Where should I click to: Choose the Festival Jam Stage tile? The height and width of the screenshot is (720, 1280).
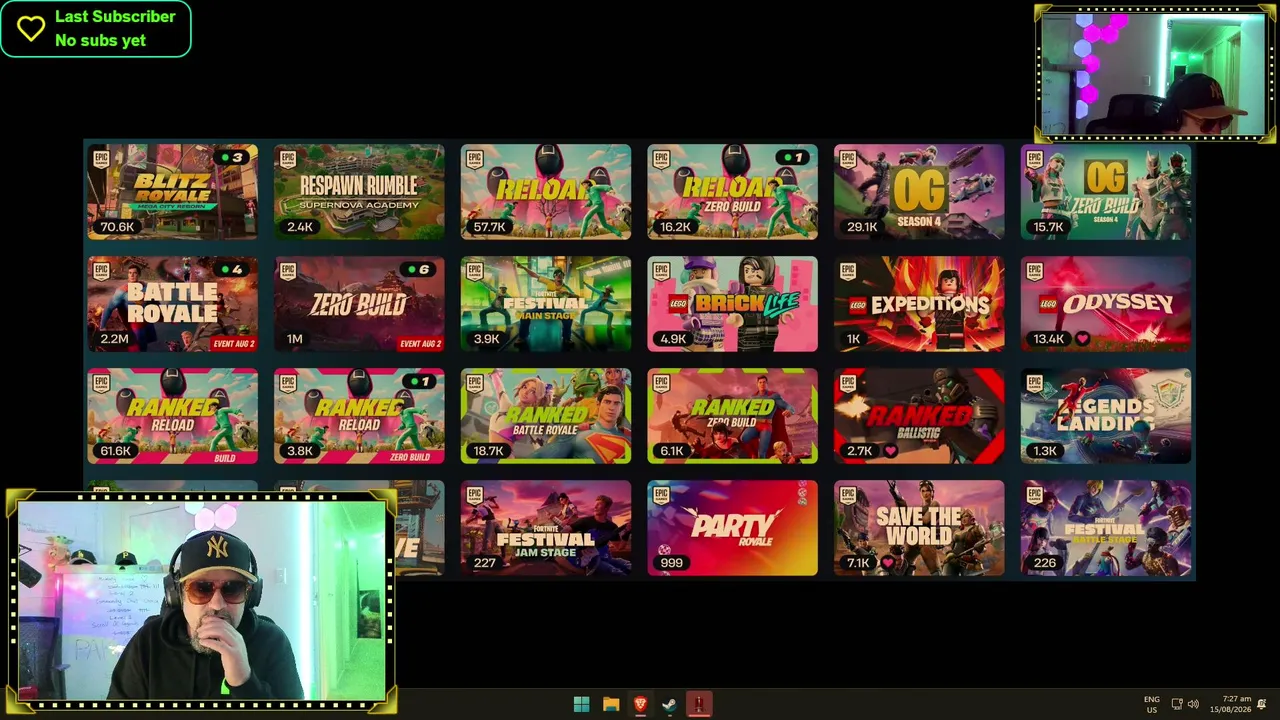546,528
